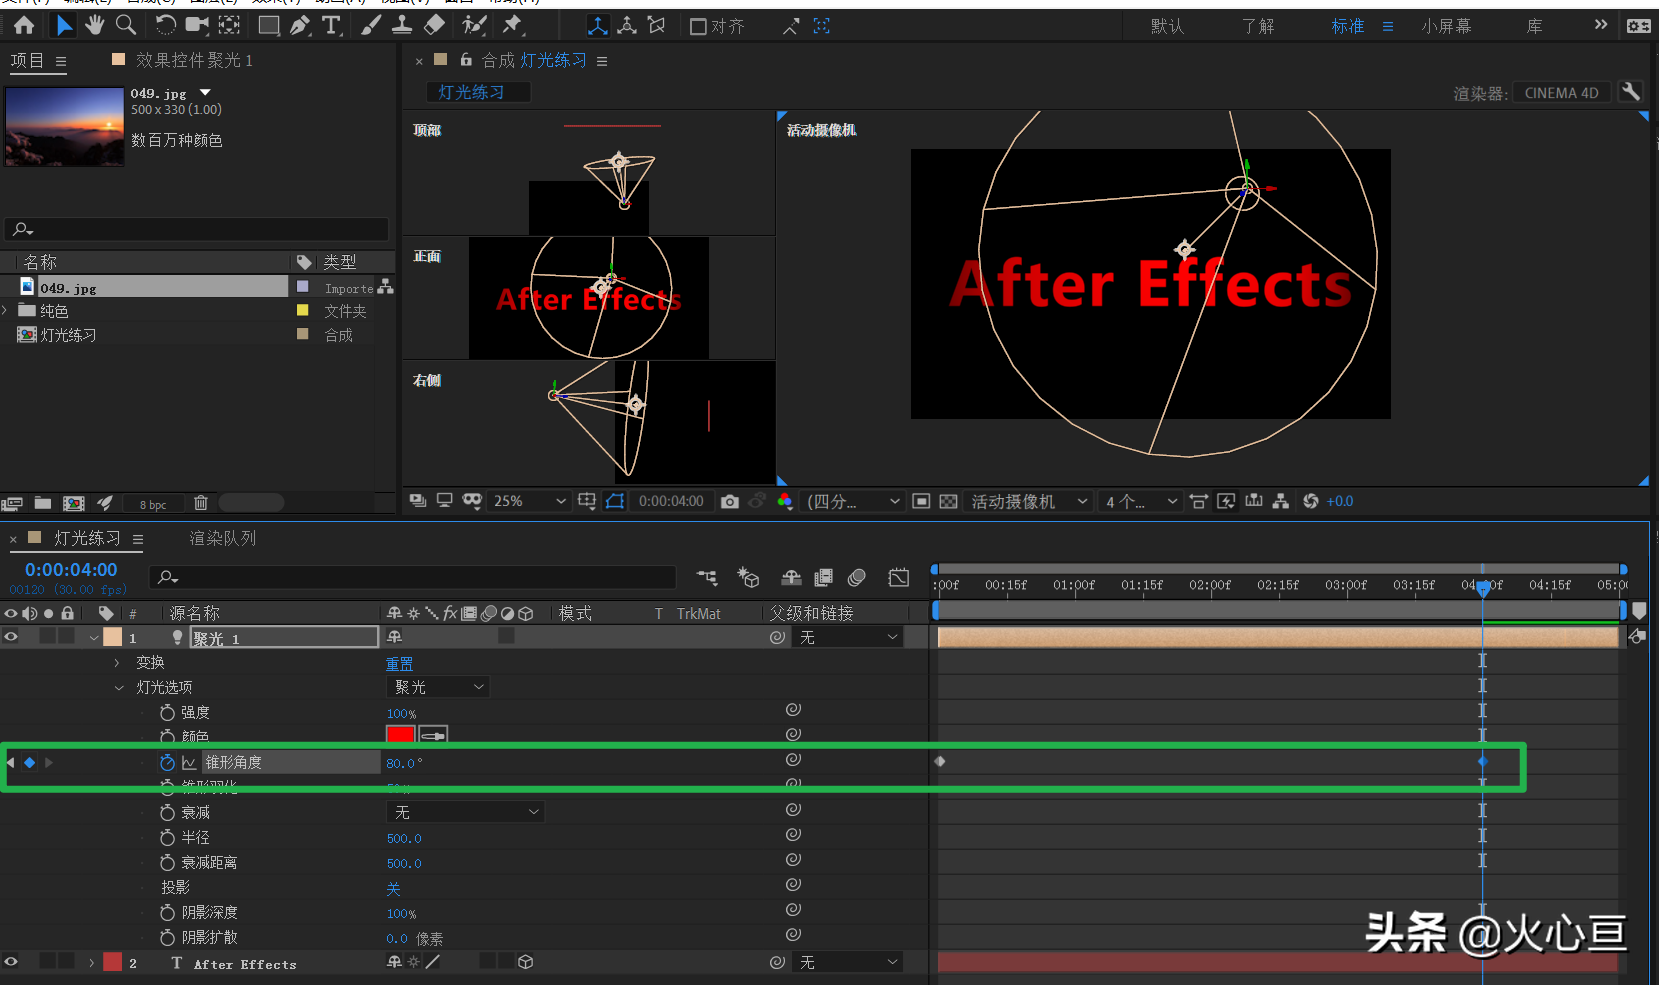Select the Eraser tool
The height and width of the screenshot is (985, 1659).
click(434, 25)
